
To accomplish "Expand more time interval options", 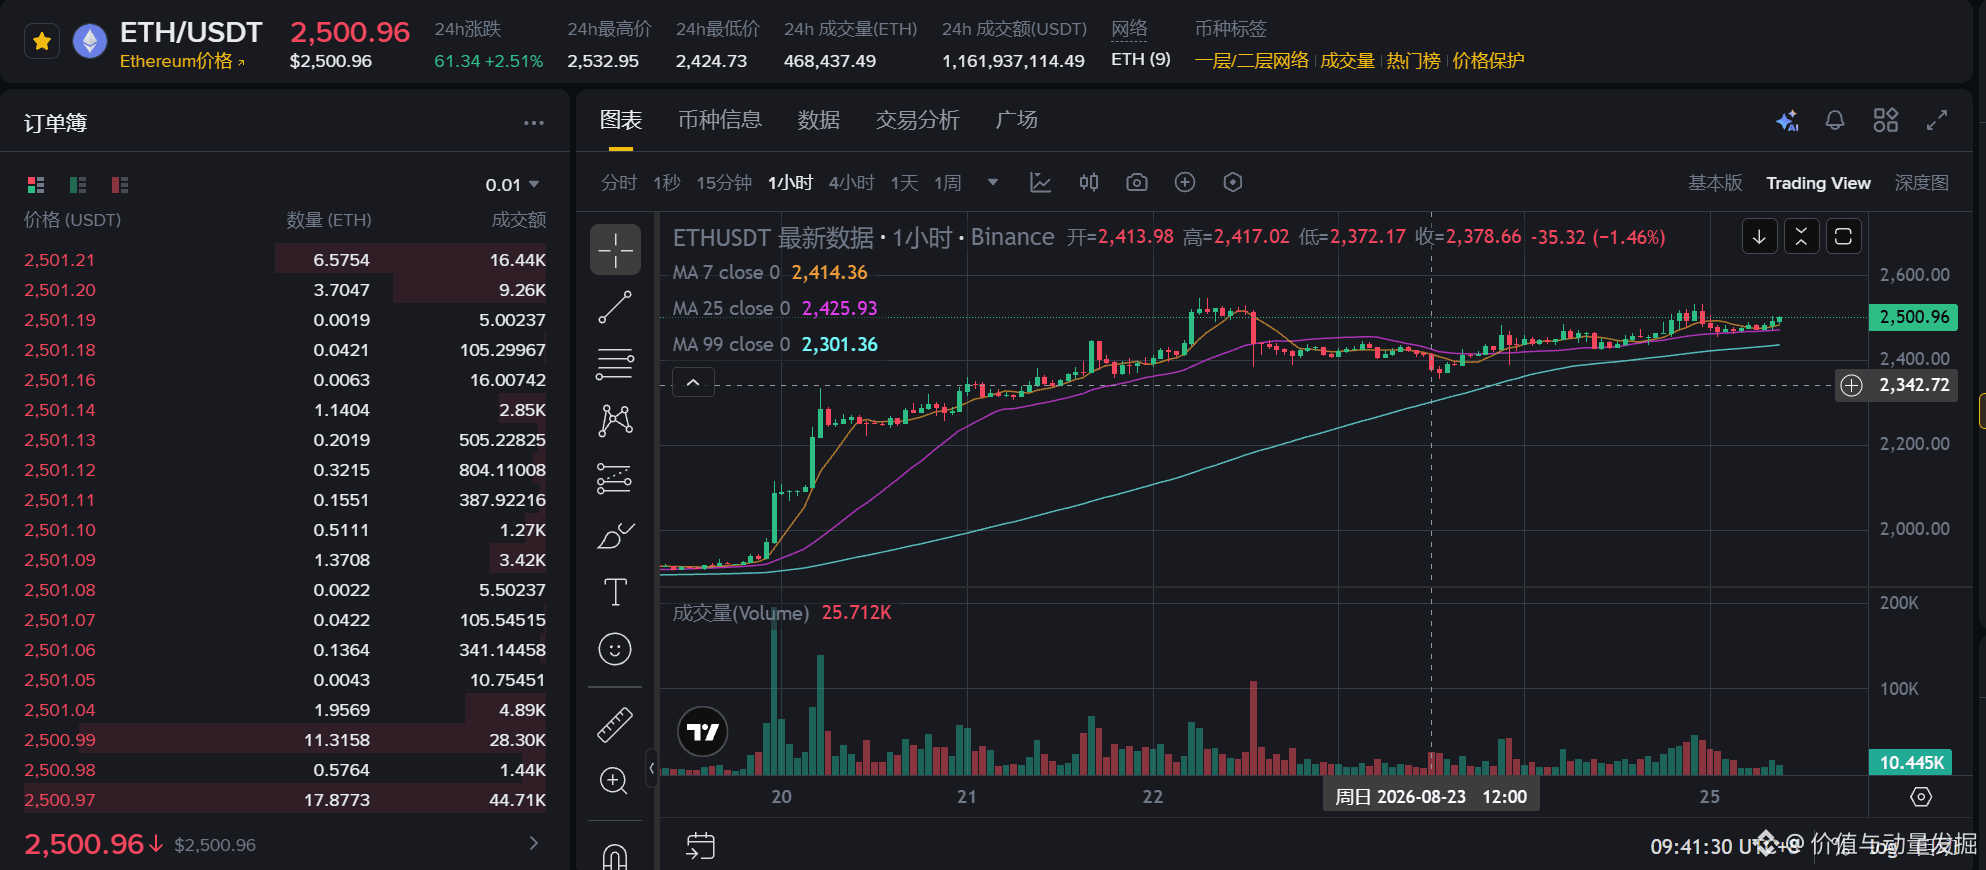I will click(993, 182).
